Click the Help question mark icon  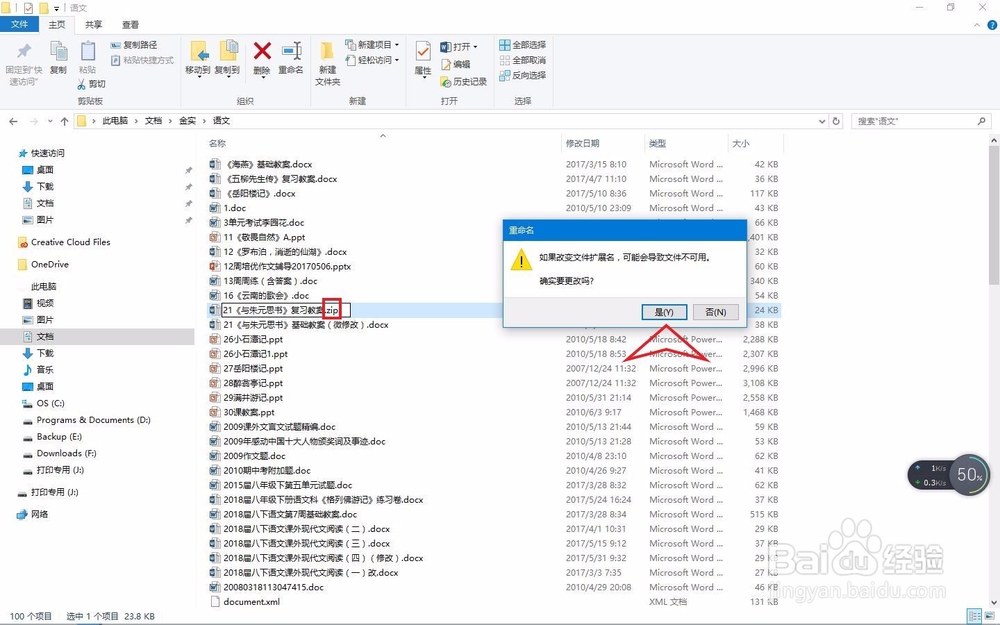[992, 25]
